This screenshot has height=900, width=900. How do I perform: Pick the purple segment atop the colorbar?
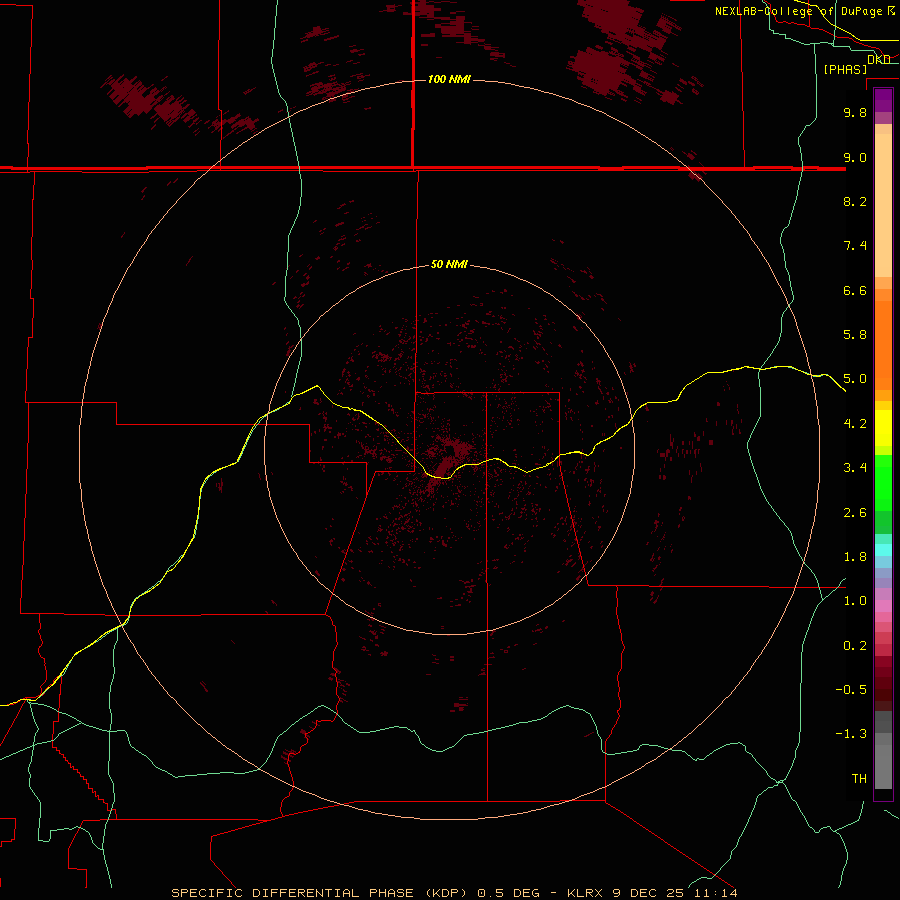(x=883, y=100)
